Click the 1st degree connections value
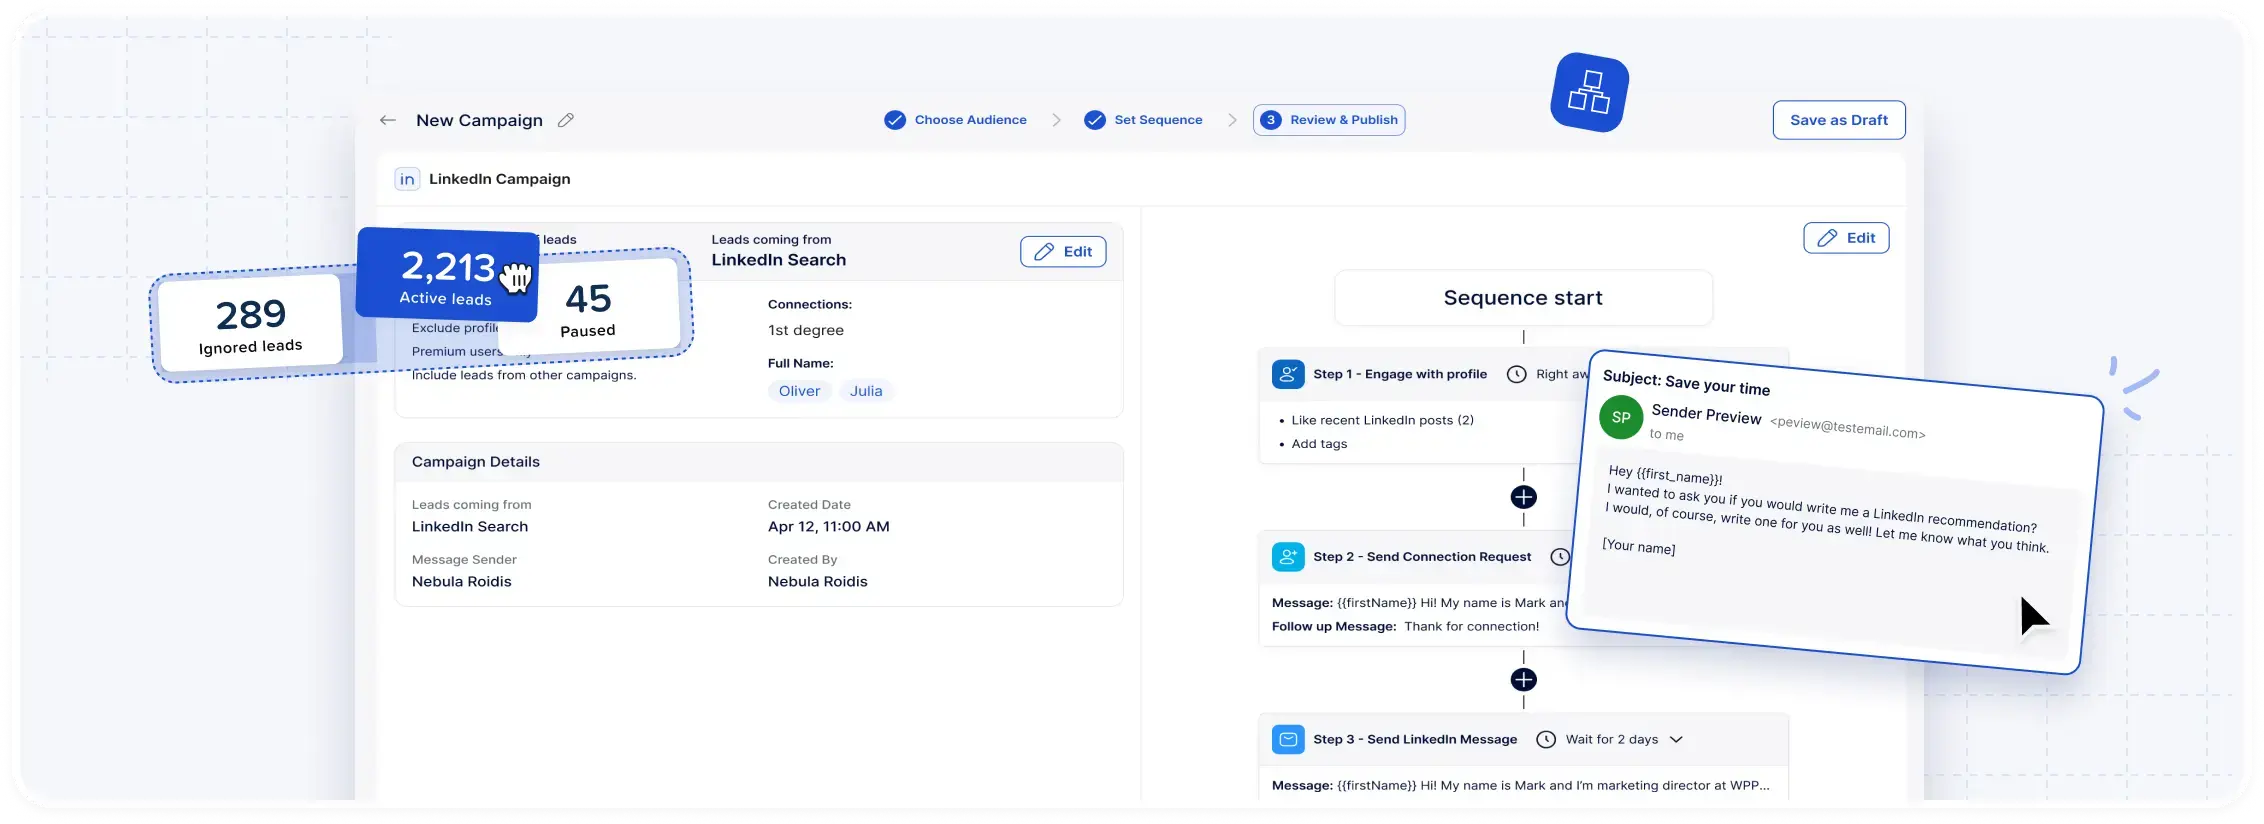 (806, 331)
